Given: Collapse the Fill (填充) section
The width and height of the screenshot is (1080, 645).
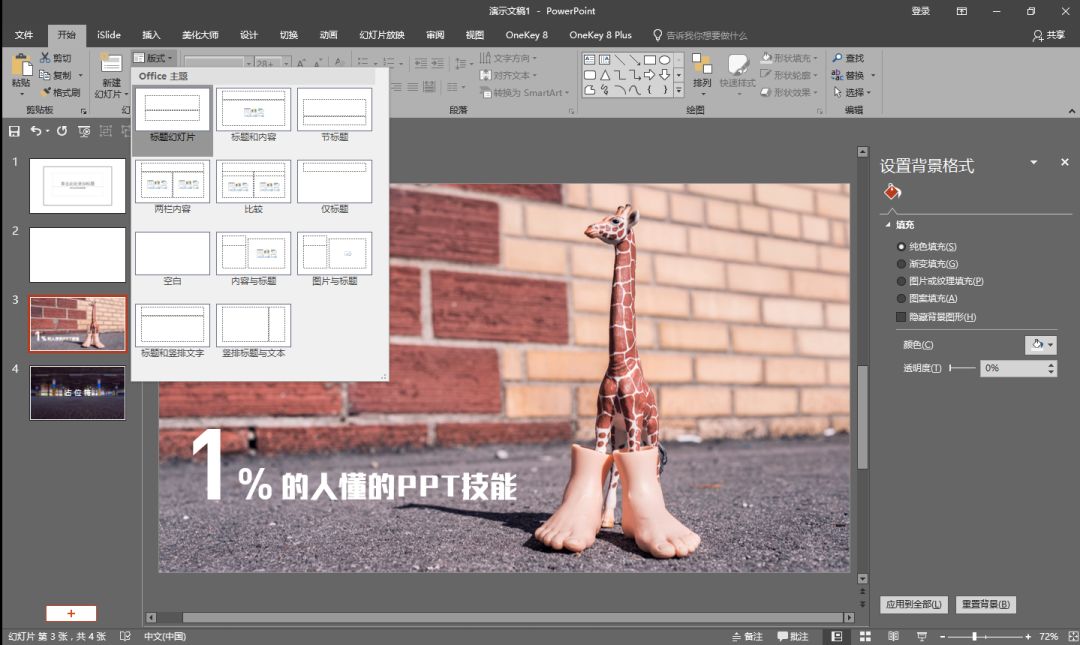Looking at the screenshot, I should 887,225.
